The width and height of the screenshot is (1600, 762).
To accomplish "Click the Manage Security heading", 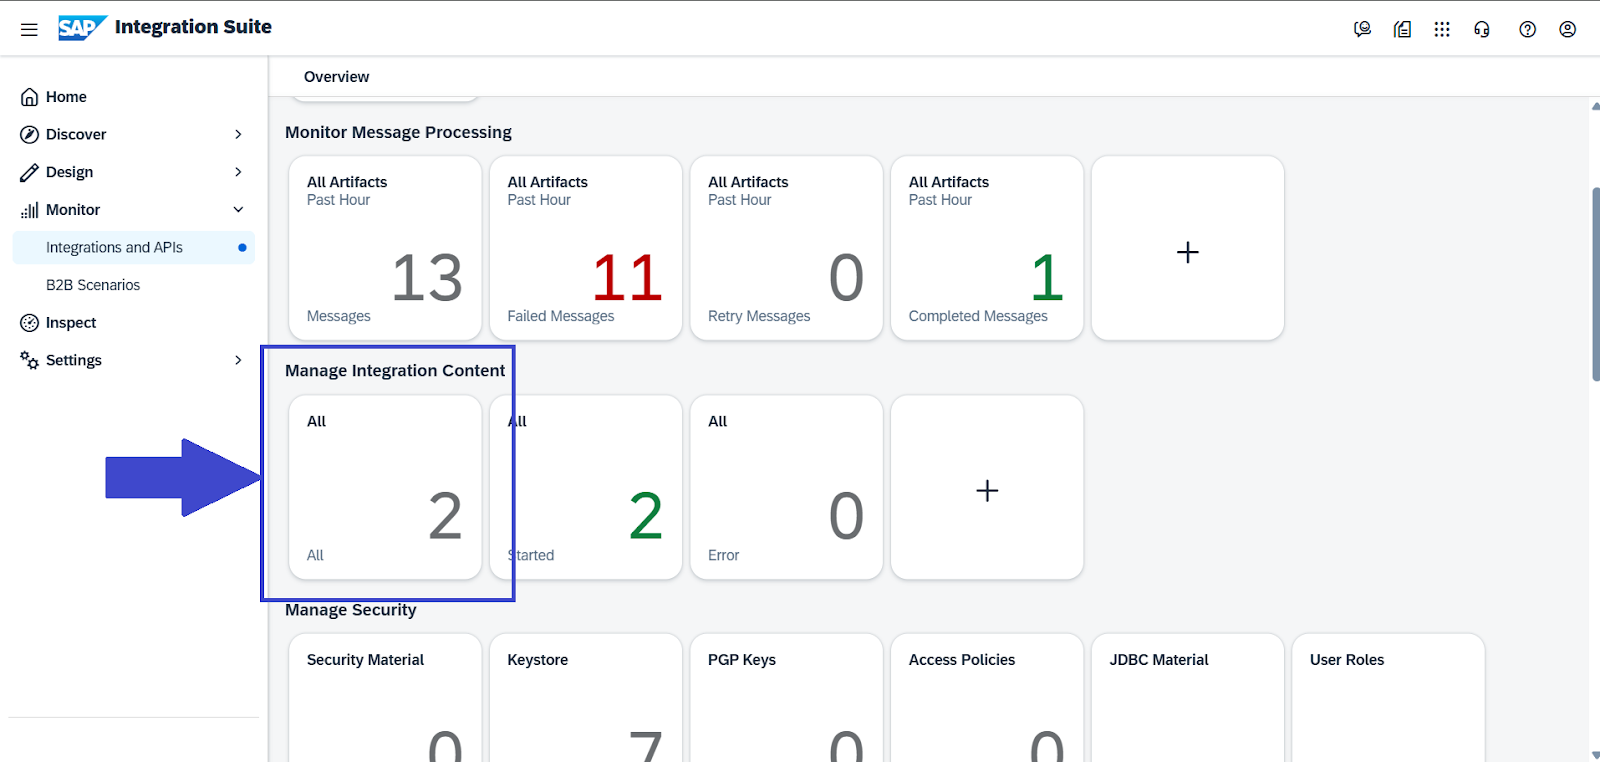I will 351,610.
